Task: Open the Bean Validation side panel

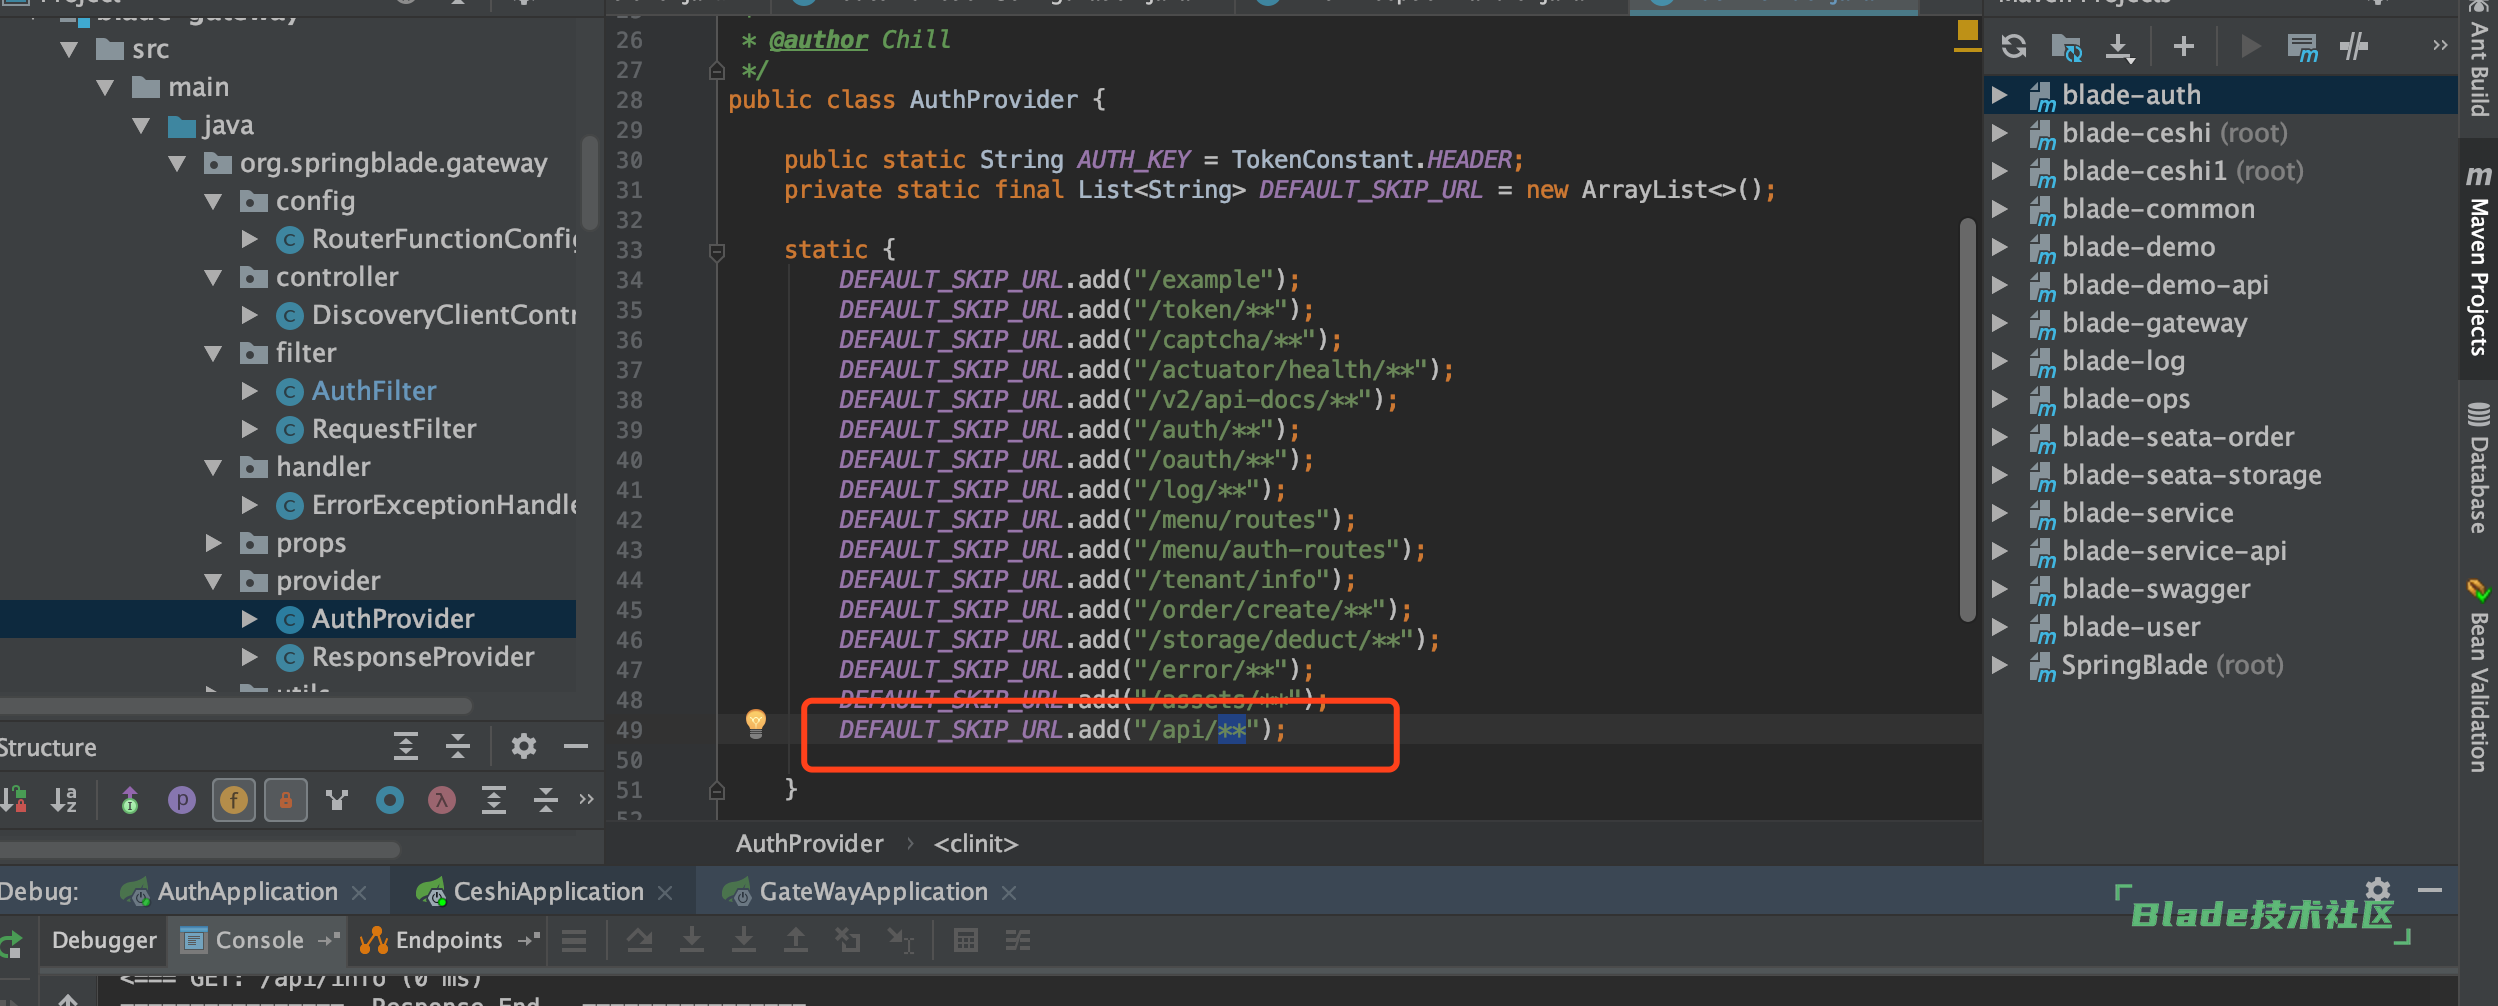Action: pos(2479,676)
